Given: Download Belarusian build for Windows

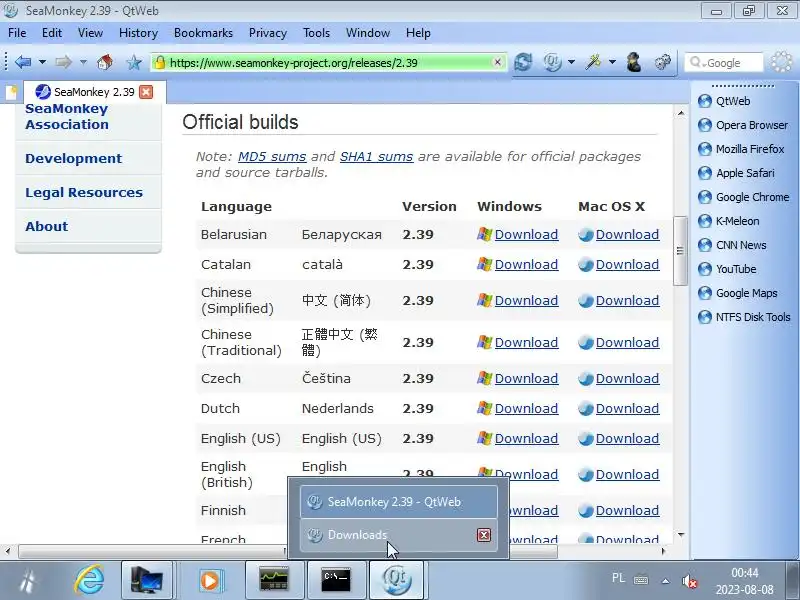Looking at the screenshot, I should pos(526,234).
